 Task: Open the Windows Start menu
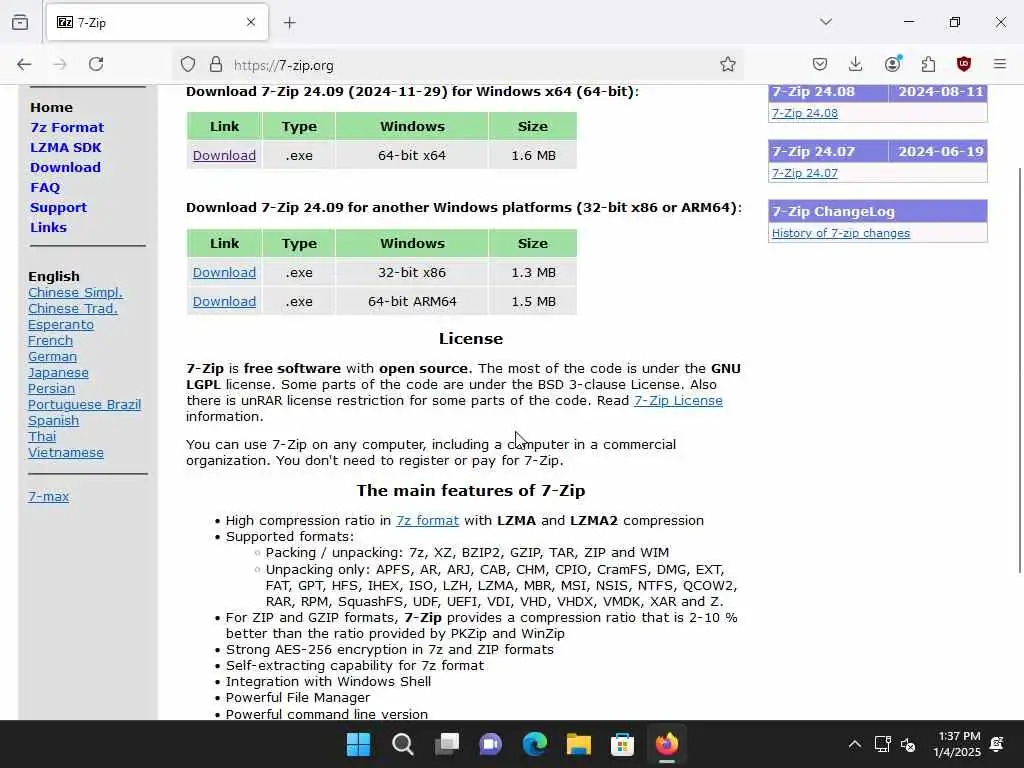[x=358, y=744]
